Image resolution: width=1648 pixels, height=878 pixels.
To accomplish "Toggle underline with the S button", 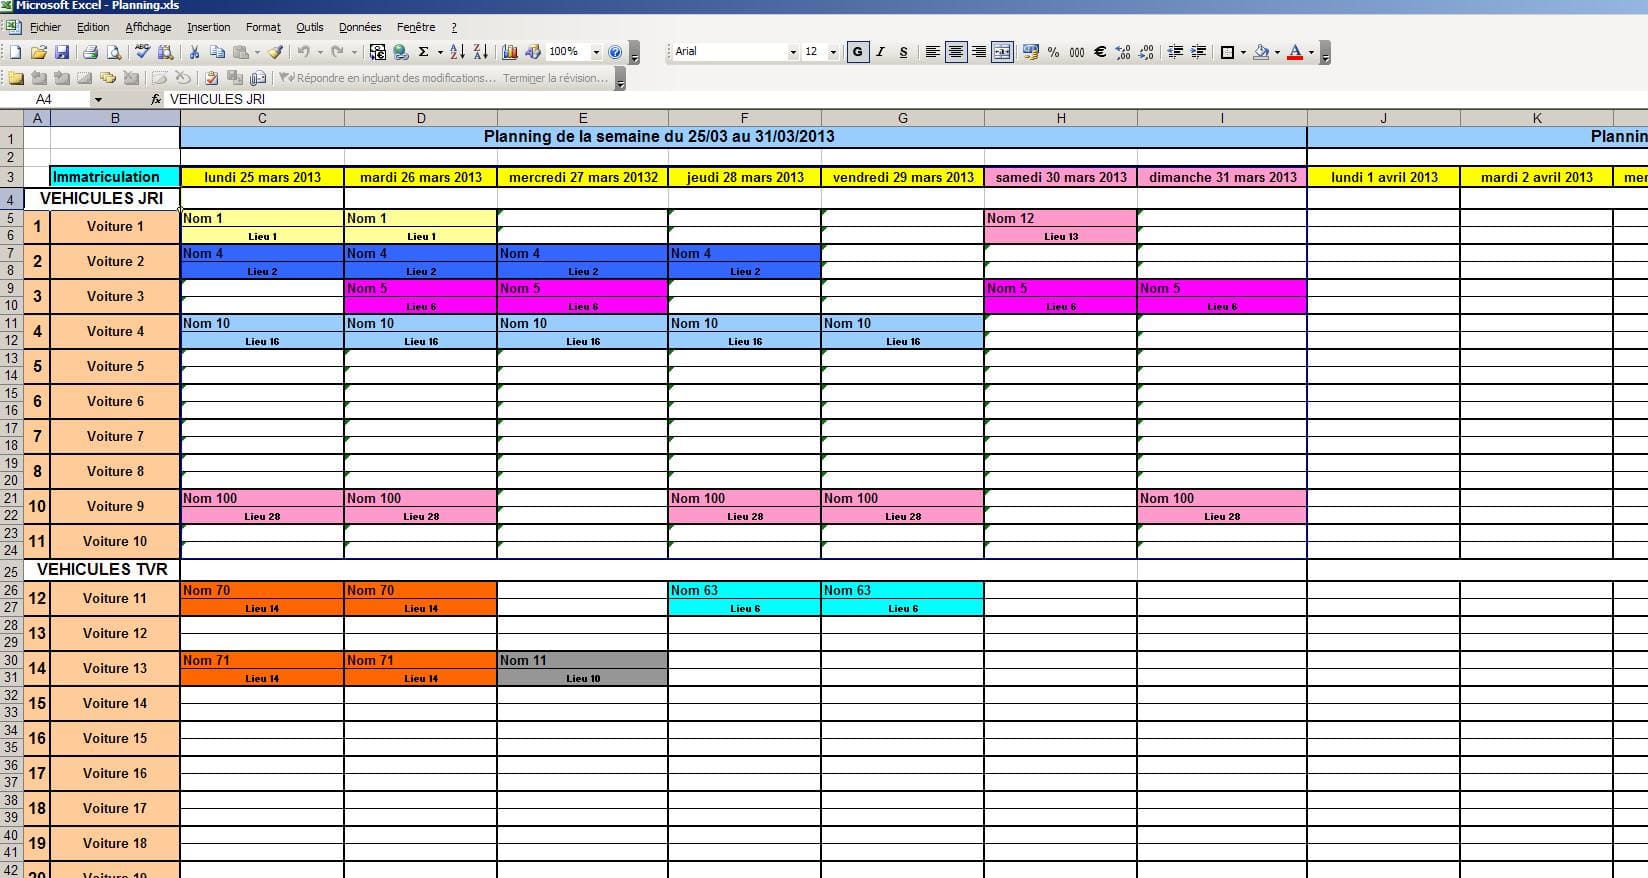I will tap(903, 52).
